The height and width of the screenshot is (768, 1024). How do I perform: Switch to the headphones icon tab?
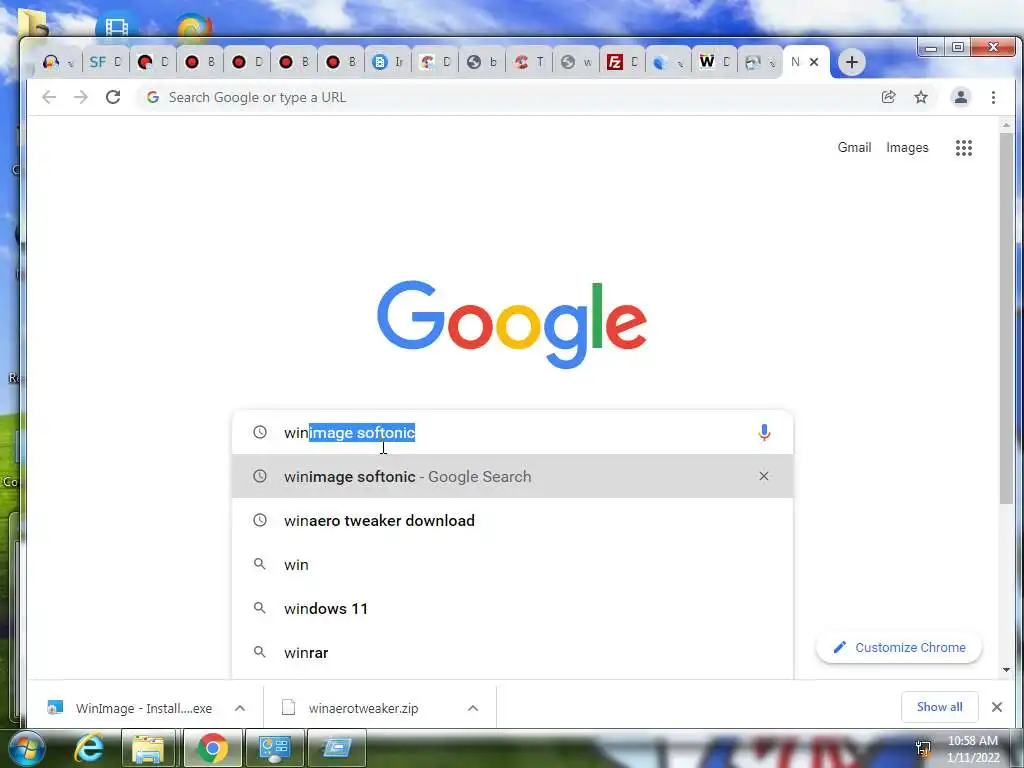tap(57, 62)
